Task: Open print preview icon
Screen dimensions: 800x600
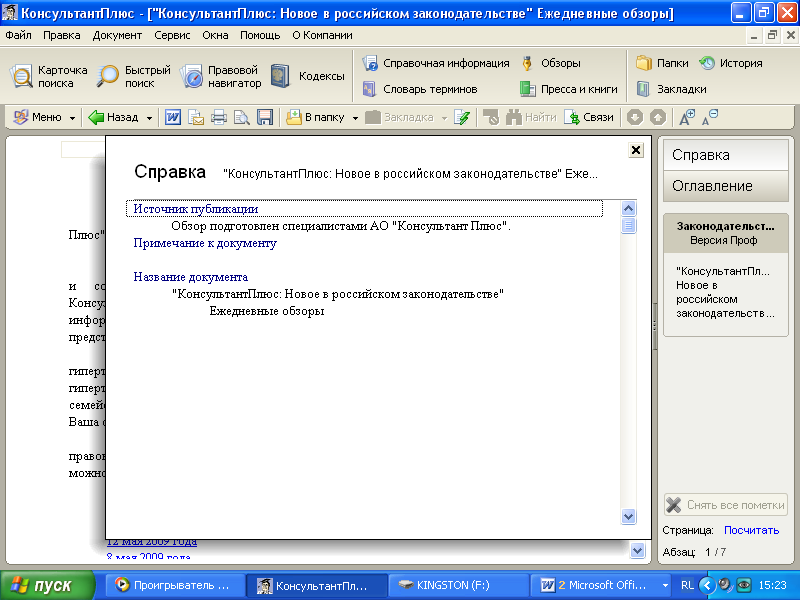Action: (x=242, y=117)
